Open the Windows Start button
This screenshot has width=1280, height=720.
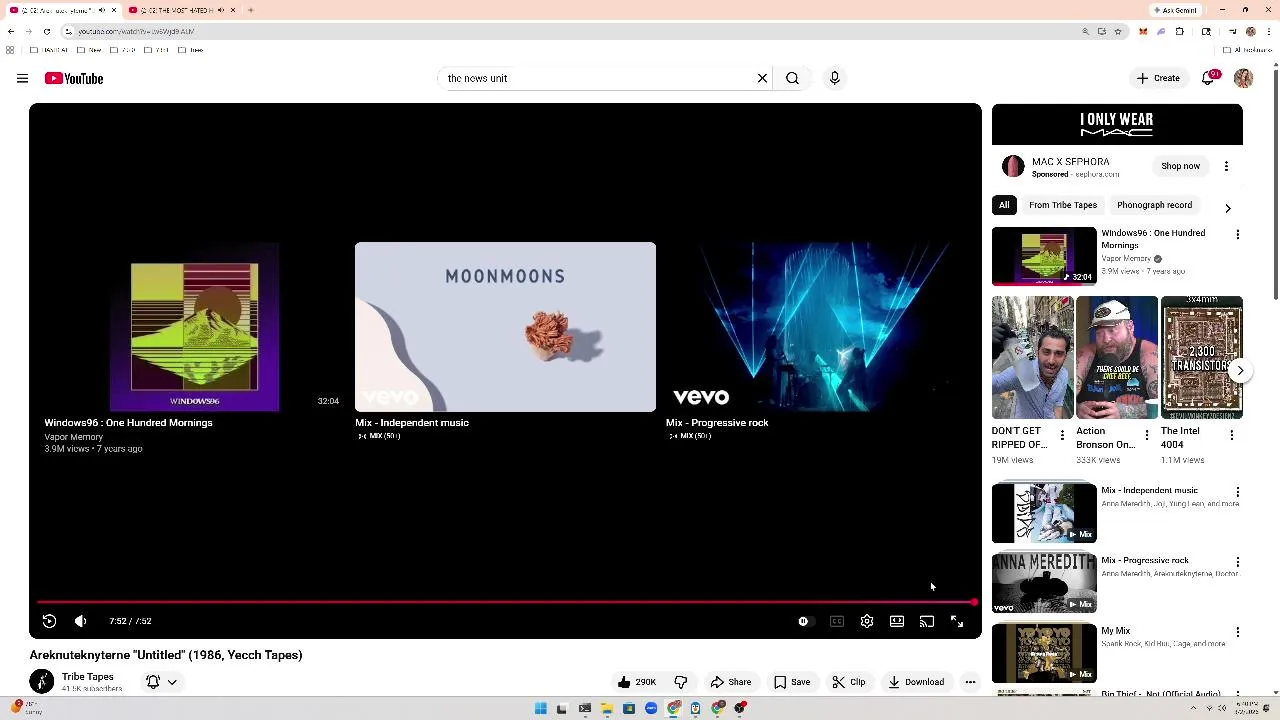coord(541,708)
